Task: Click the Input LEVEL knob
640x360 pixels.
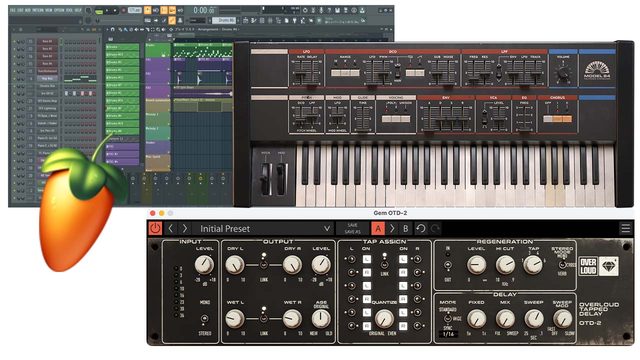Action: point(204,264)
